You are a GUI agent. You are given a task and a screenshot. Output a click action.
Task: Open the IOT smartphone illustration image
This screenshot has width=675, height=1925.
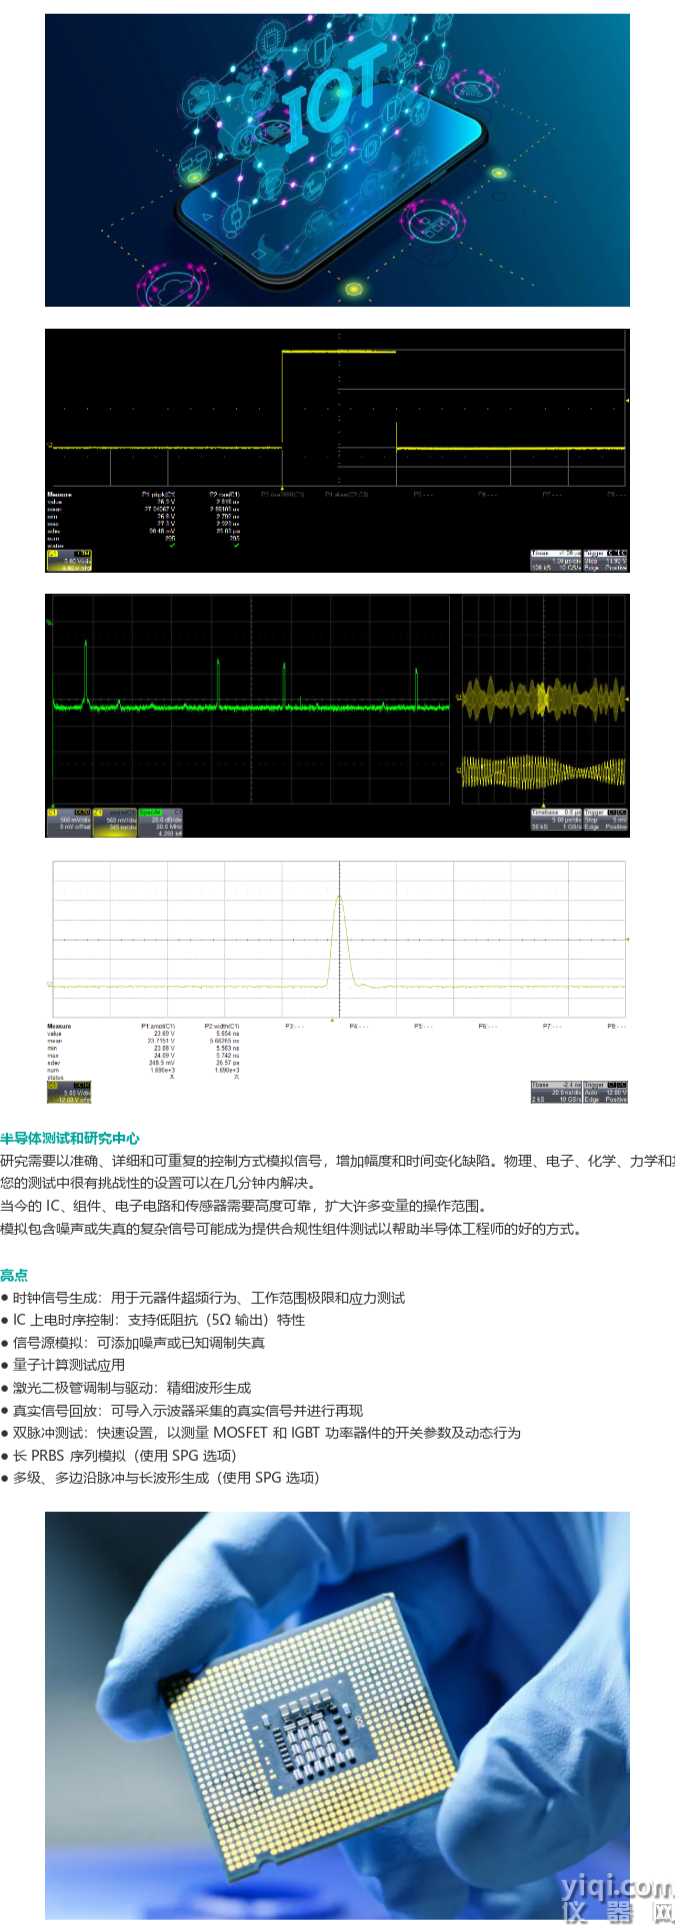337,160
